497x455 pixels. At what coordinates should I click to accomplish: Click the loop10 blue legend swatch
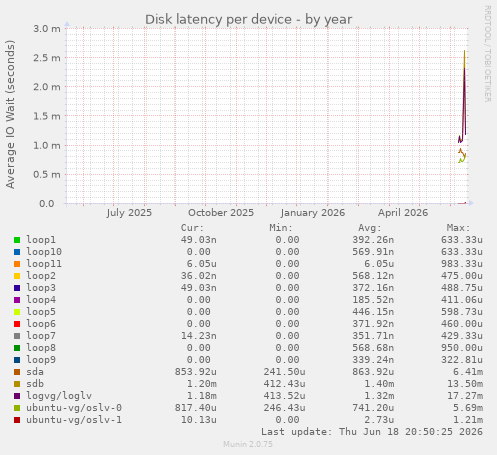point(17,252)
